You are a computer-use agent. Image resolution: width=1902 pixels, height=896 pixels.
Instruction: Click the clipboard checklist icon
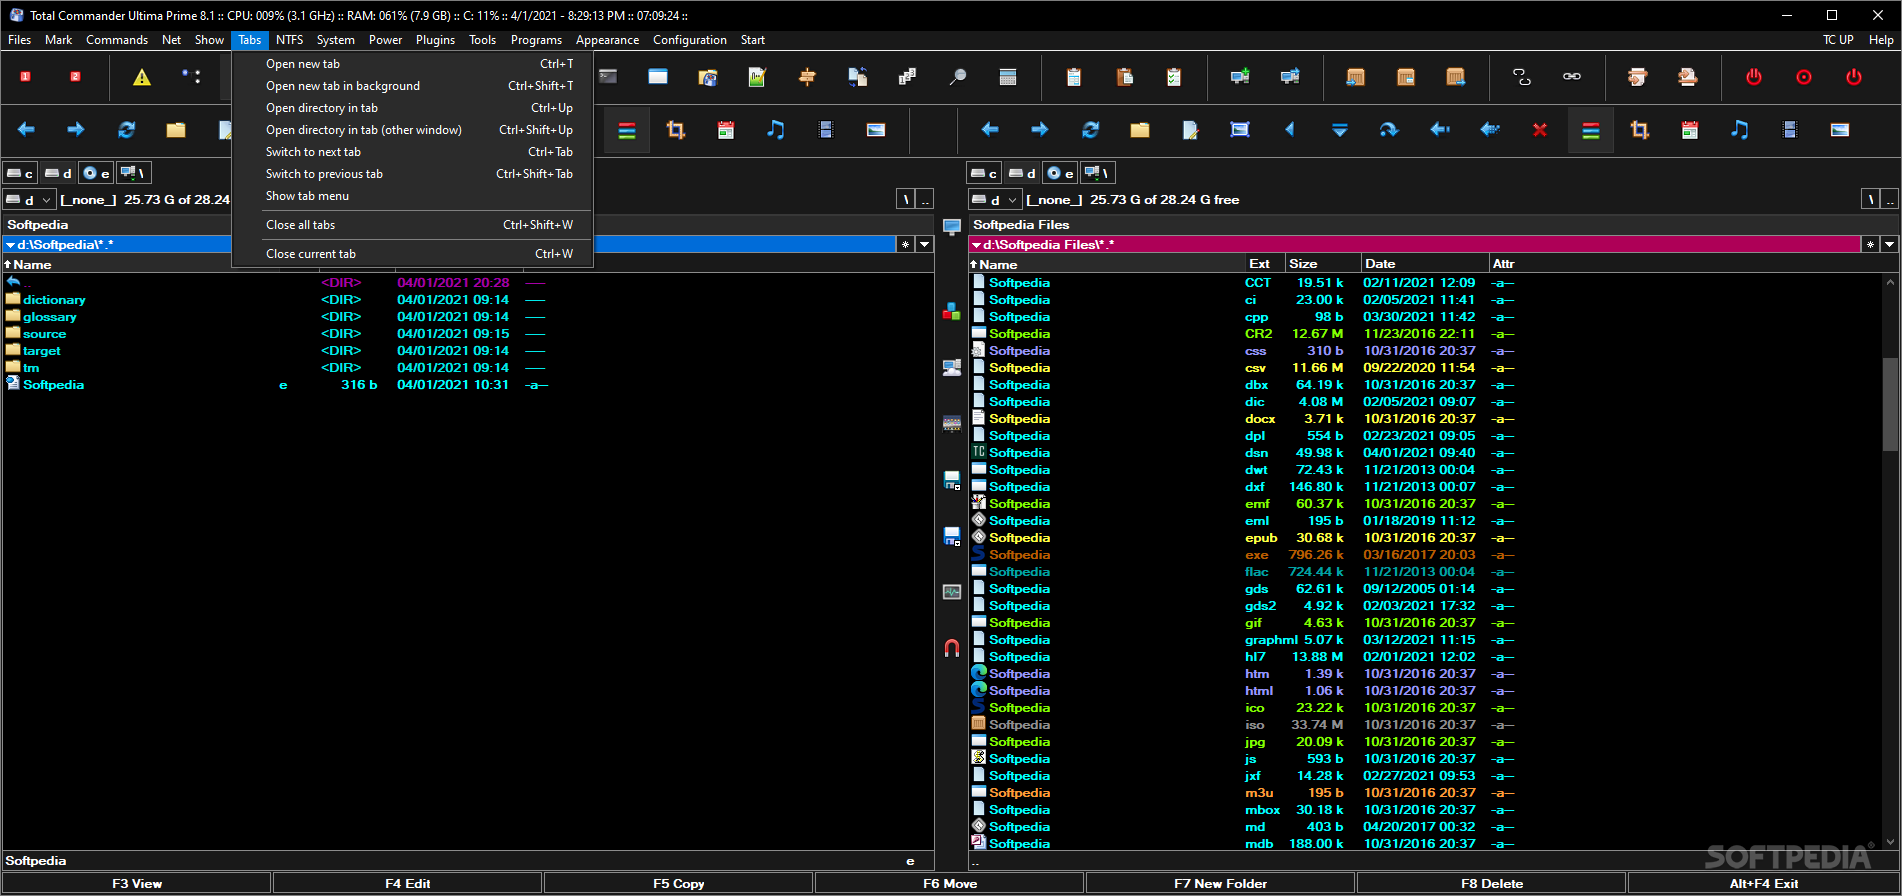click(x=1174, y=77)
